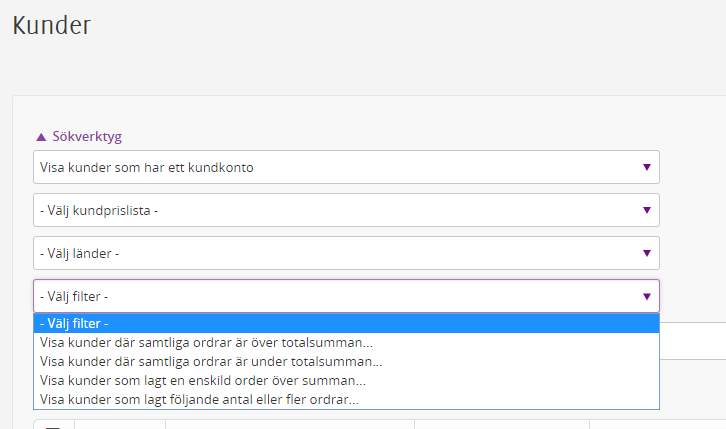Click the widest table column header cell
This screenshot has width=726, height=429.
290,425
